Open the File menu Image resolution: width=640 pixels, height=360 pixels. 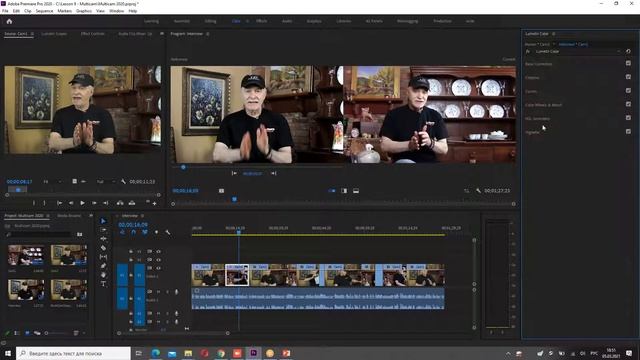[x=5, y=11]
